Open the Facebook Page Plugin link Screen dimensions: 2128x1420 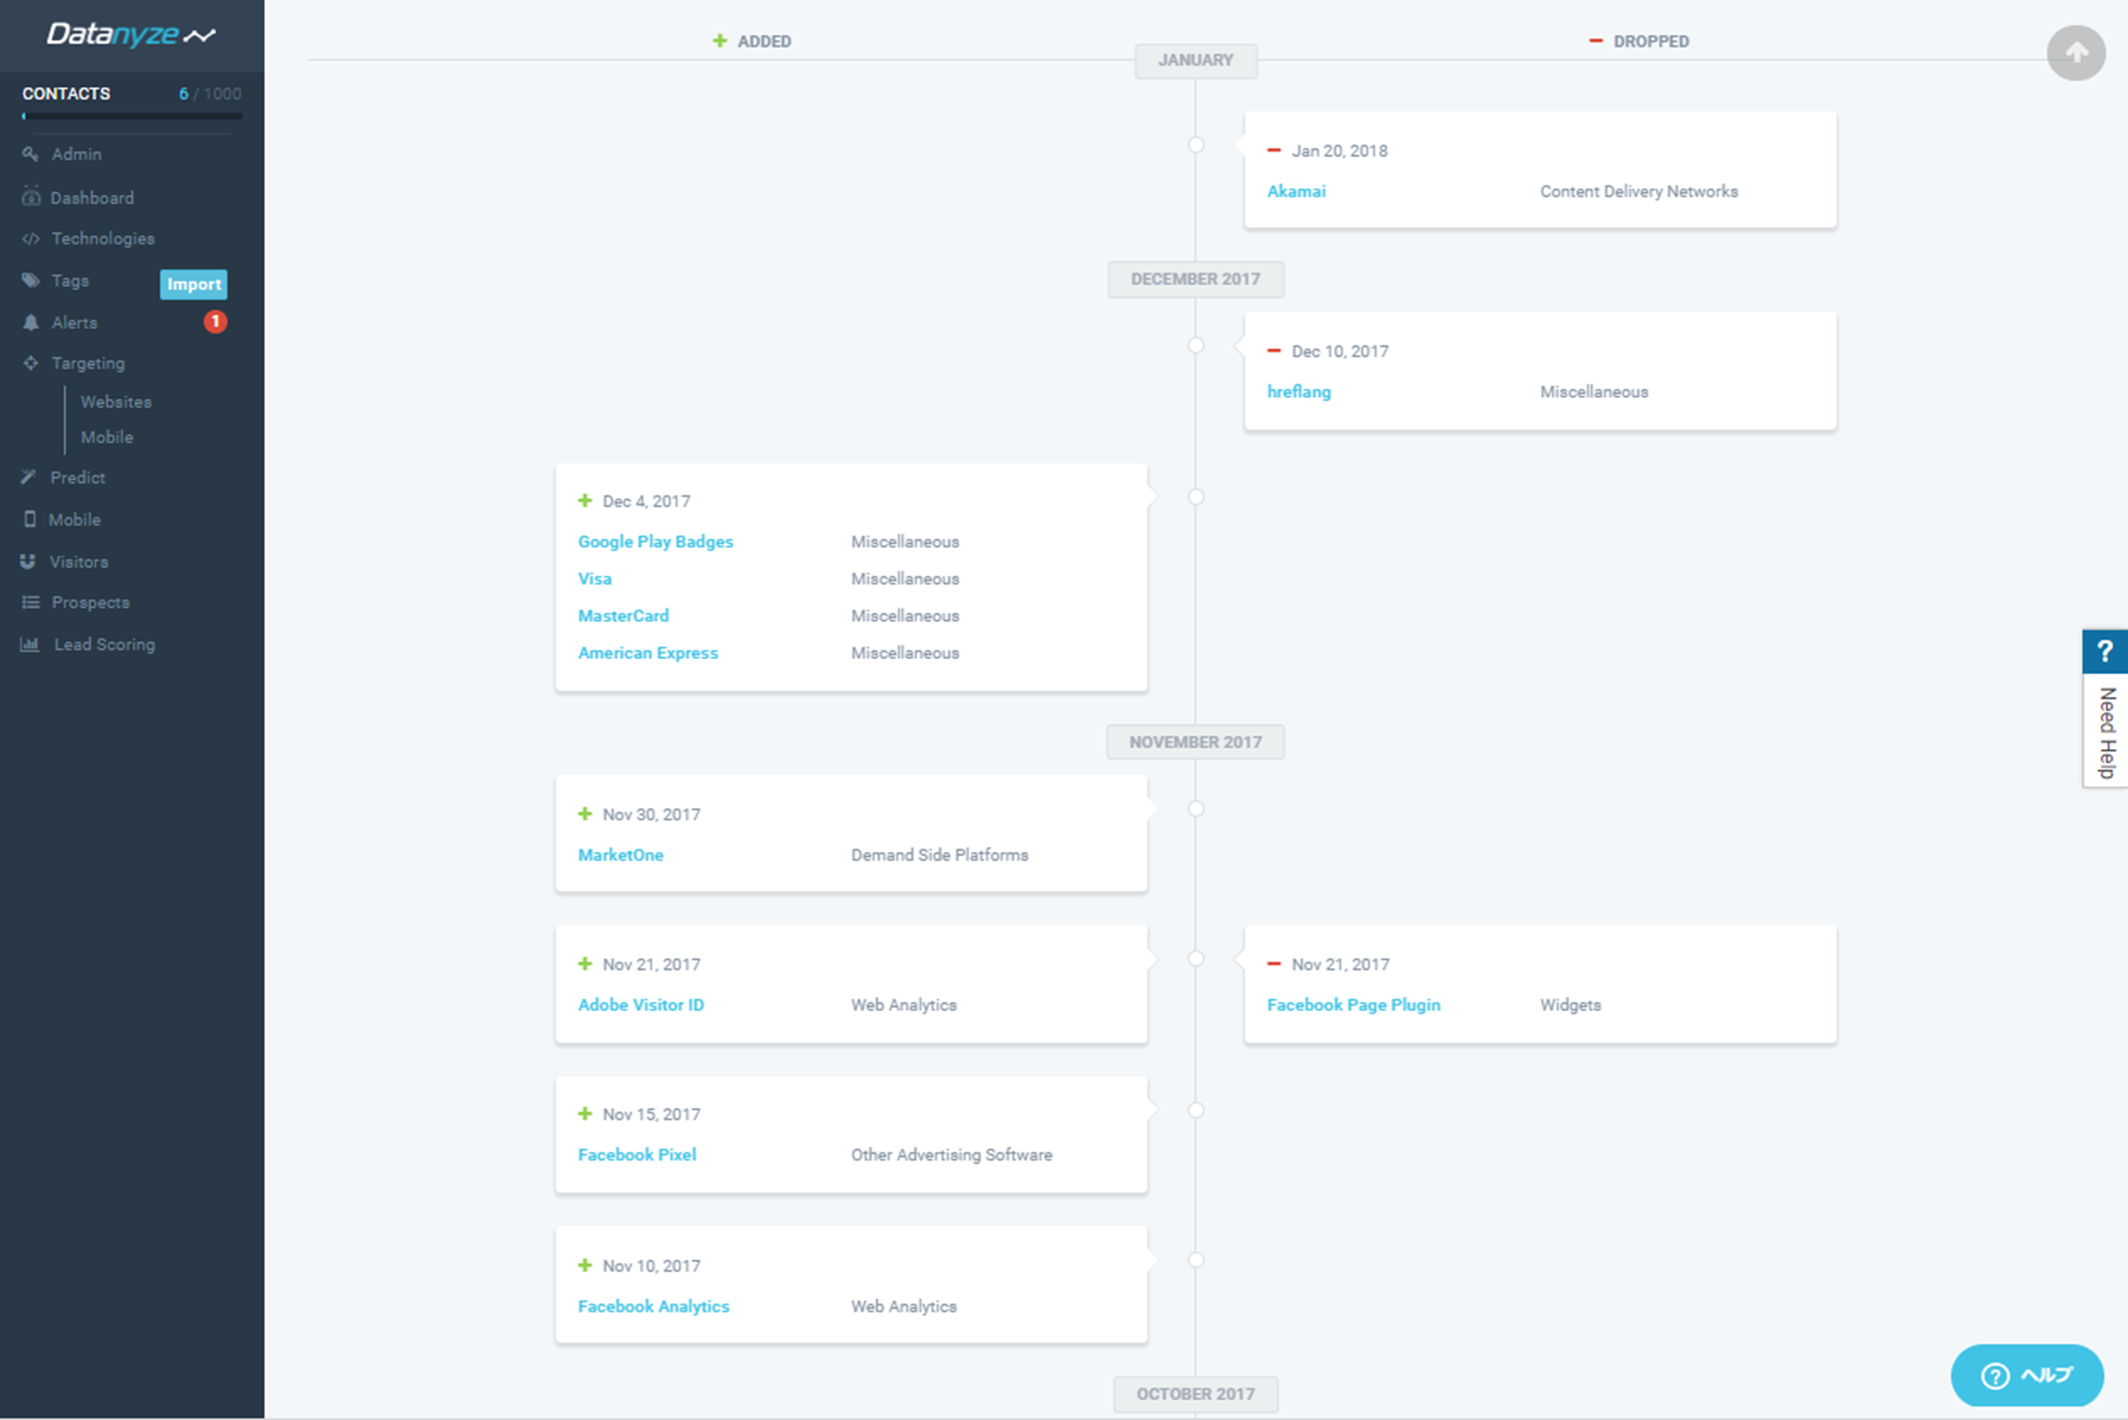click(x=1354, y=1005)
